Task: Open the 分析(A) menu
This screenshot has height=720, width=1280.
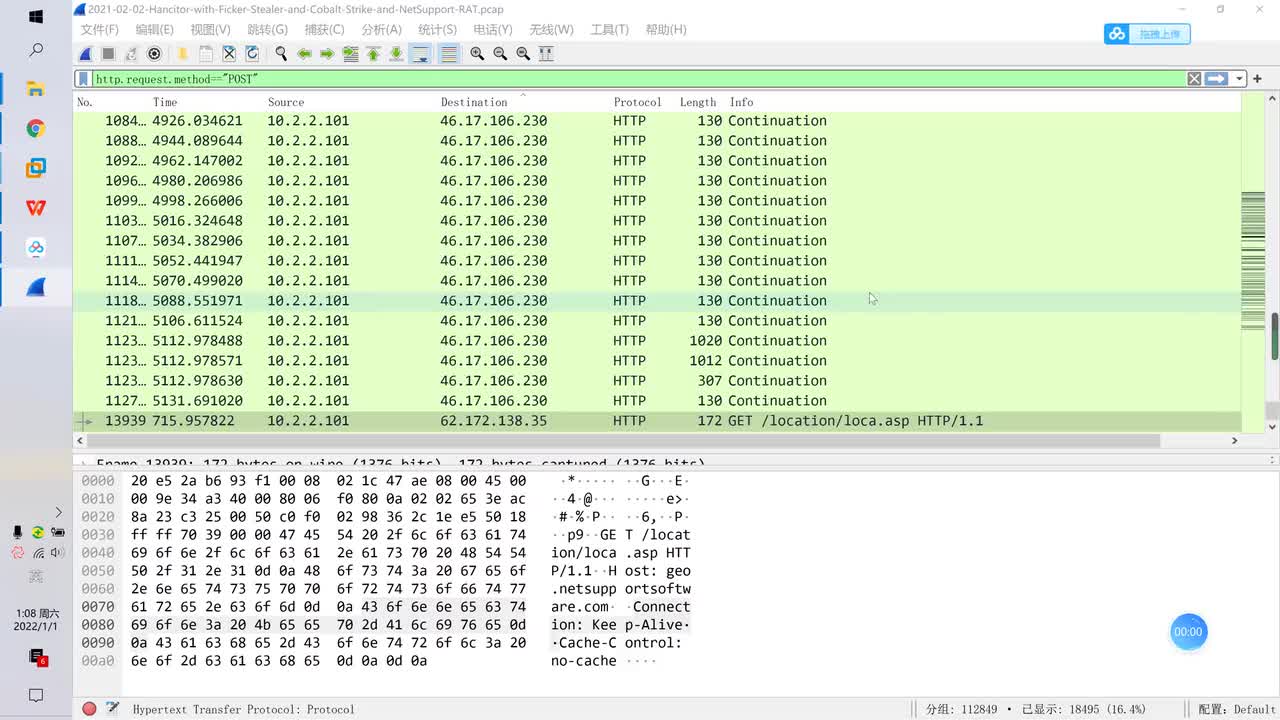Action: [381, 30]
